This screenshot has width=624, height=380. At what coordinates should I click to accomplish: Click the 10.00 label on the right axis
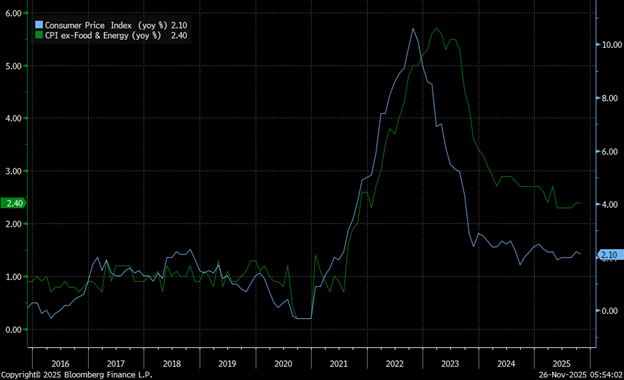point(612,45)
